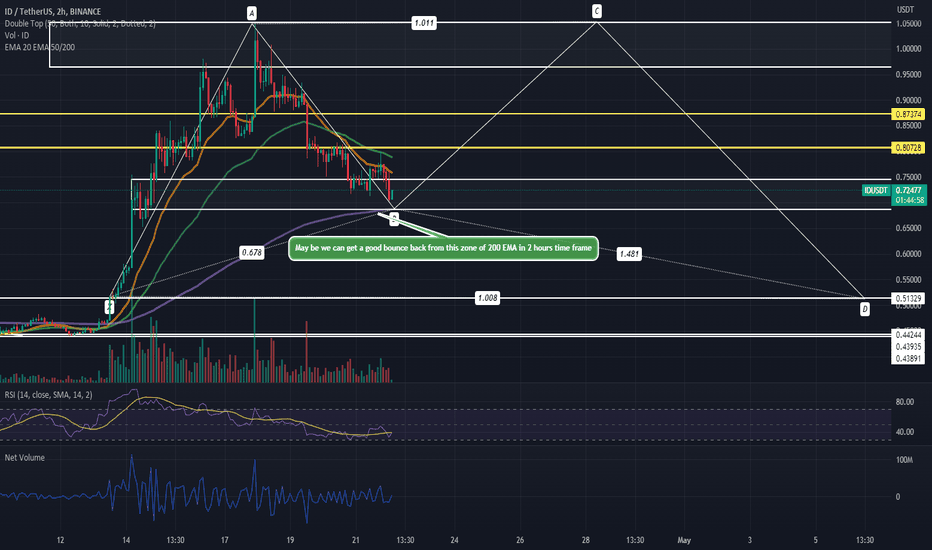Viewport: 932px width, 550px height.
Task: Select the pattern point A label
Action: [x=252, y=13]
